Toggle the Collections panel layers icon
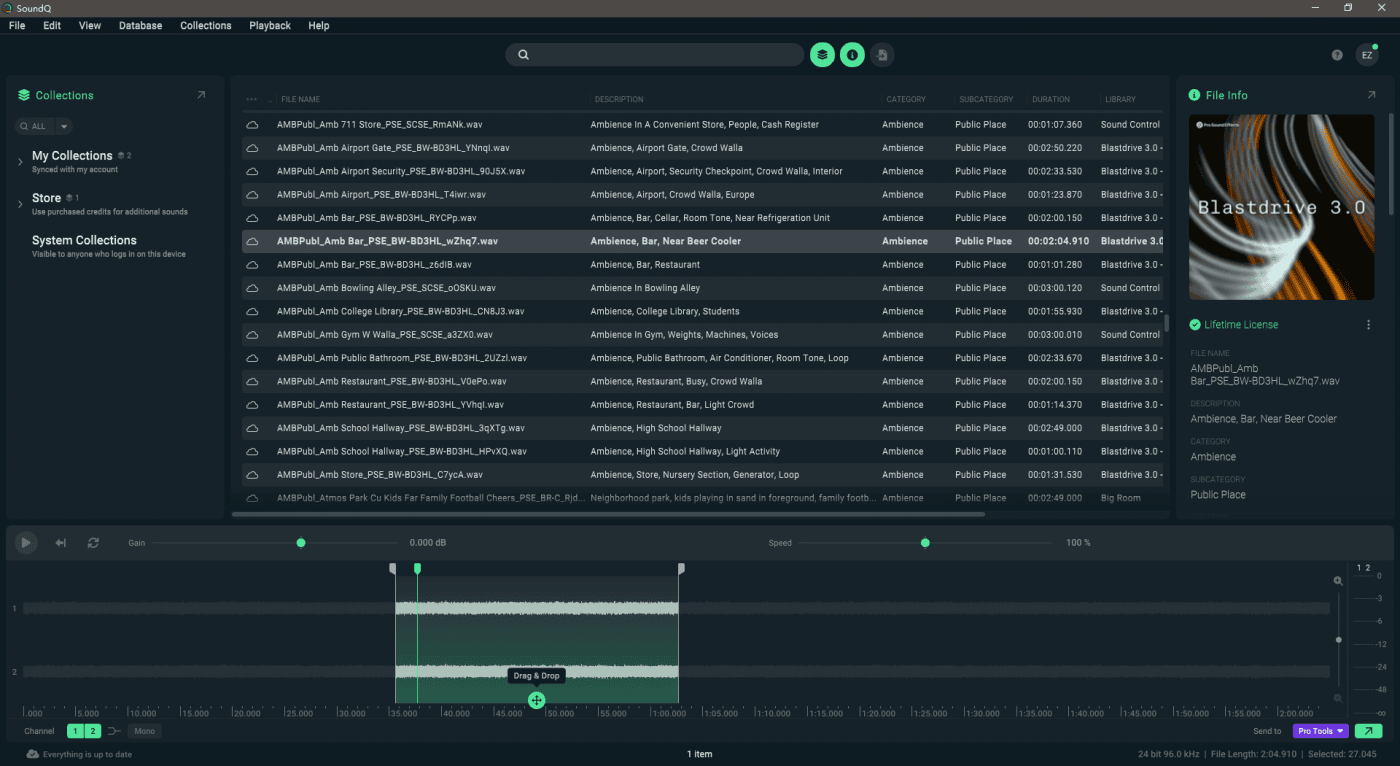Viewport: 1400px width, 766px height. coord(822,55)
